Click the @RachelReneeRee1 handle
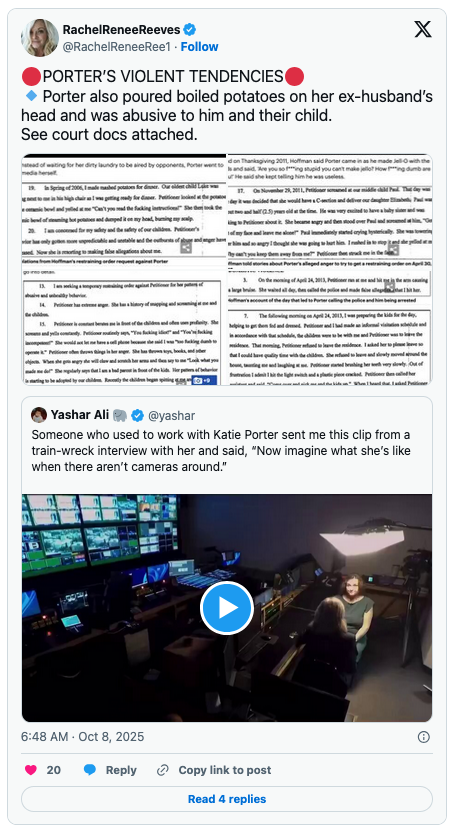The height and width of the screenshot is (831, 458). 117,47
